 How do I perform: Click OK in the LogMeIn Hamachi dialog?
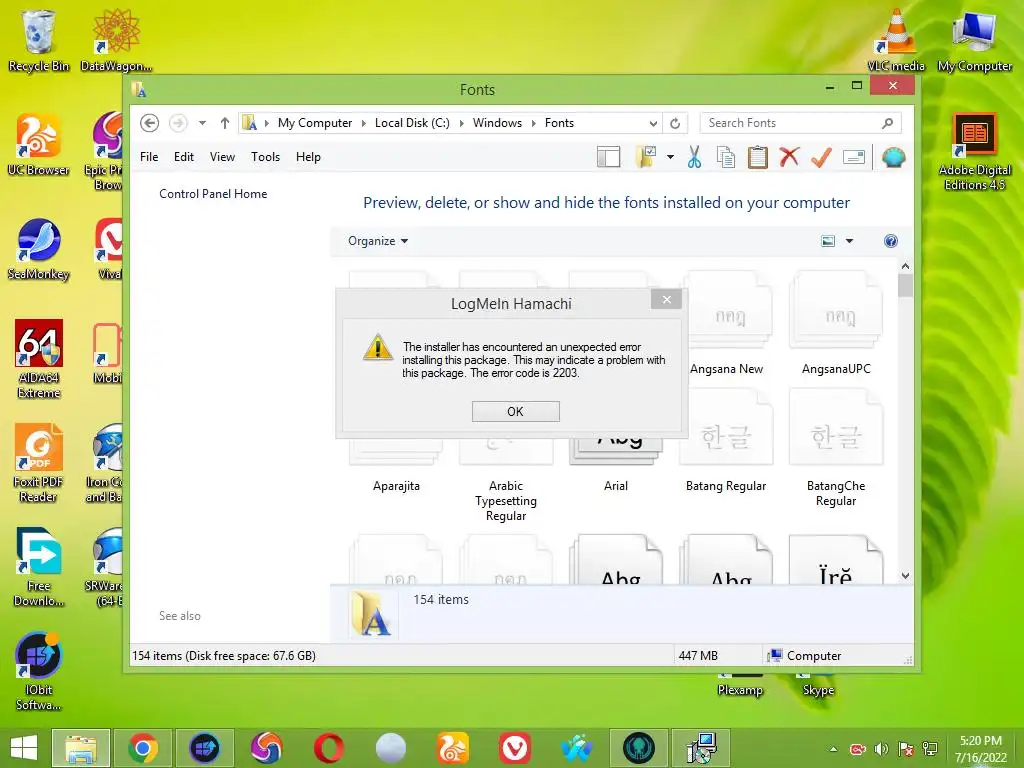coord(515,411)
